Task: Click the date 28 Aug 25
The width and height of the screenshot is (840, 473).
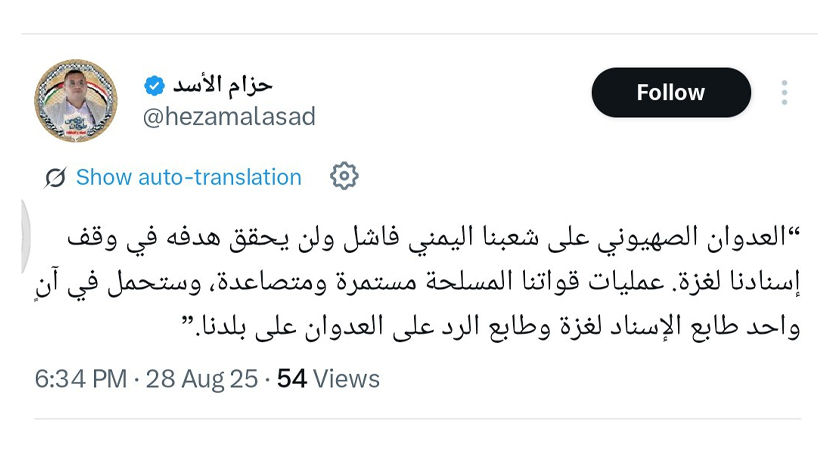Action: 202,379
